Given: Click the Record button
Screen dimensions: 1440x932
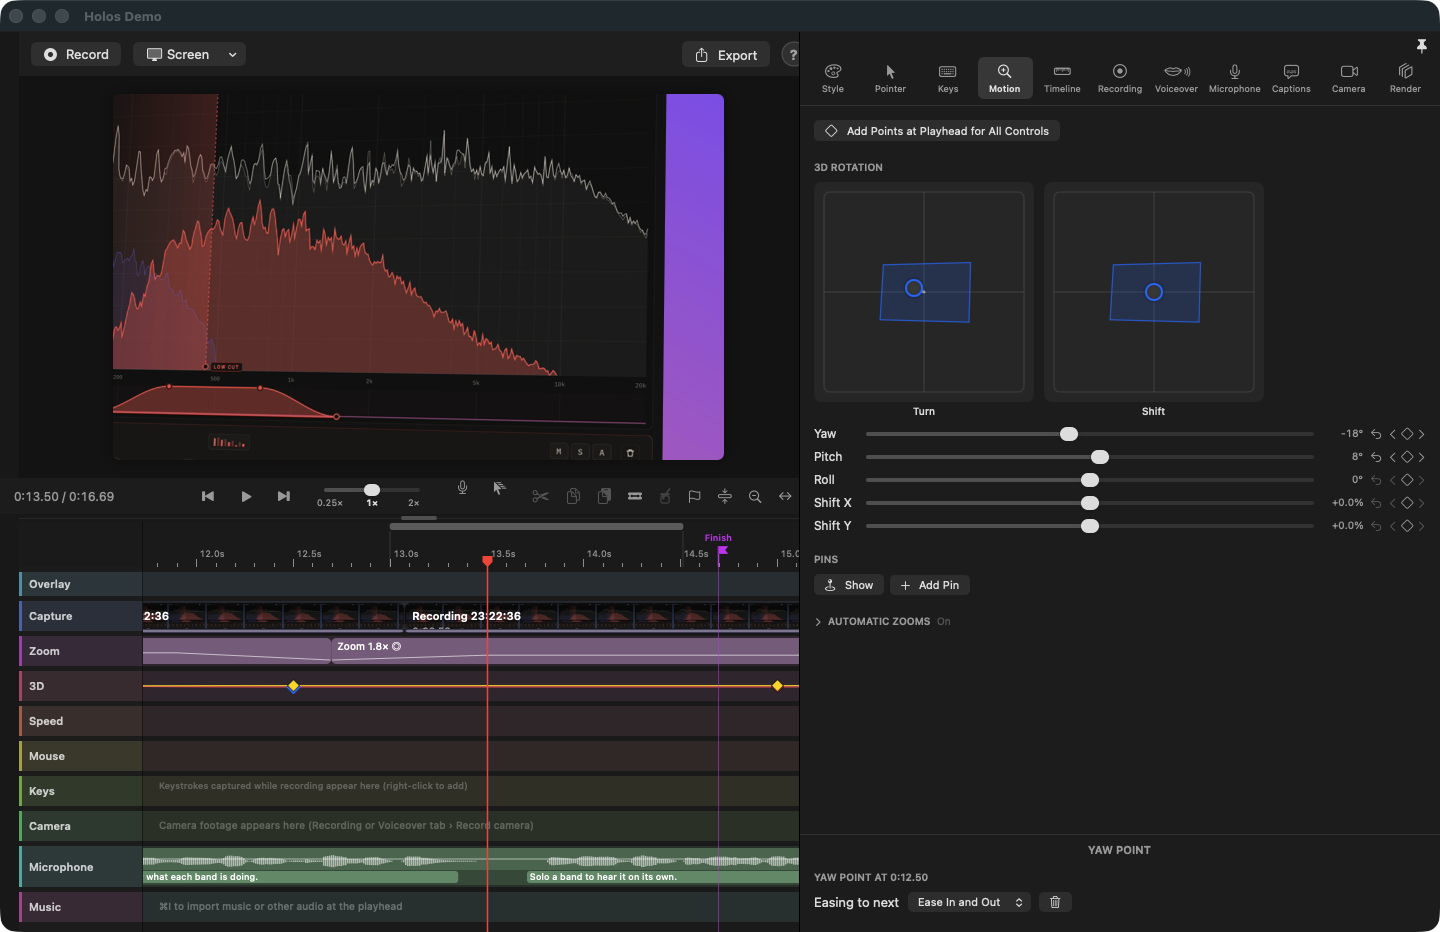Looking at the screenshot, I should tap(76, 54).
